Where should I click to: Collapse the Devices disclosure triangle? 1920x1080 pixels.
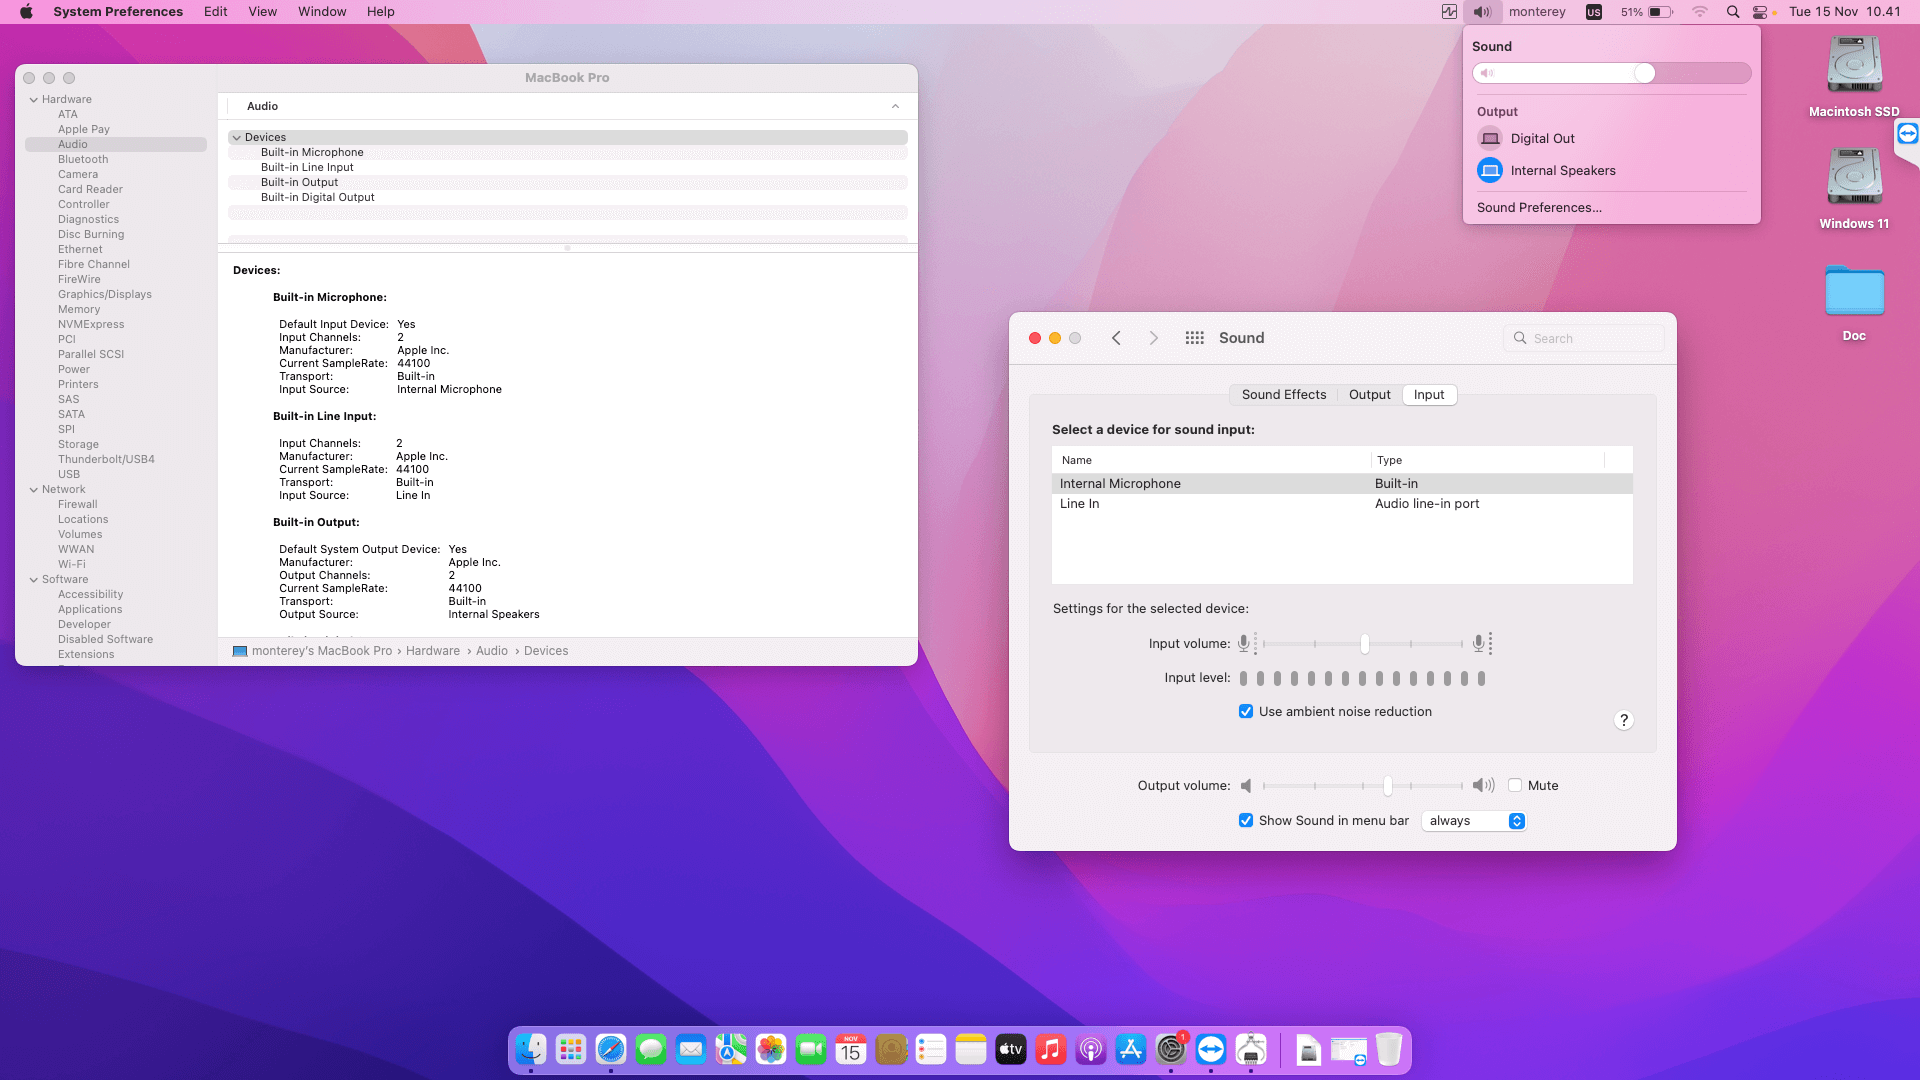(x=237, y=138)
